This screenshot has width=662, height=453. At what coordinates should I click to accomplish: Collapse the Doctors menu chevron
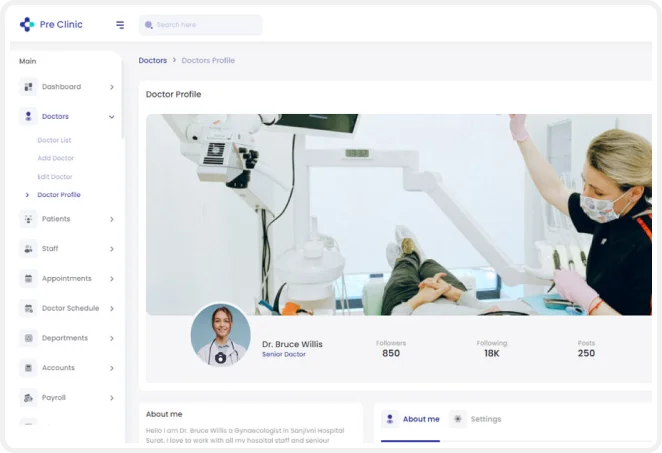[111, 117]
